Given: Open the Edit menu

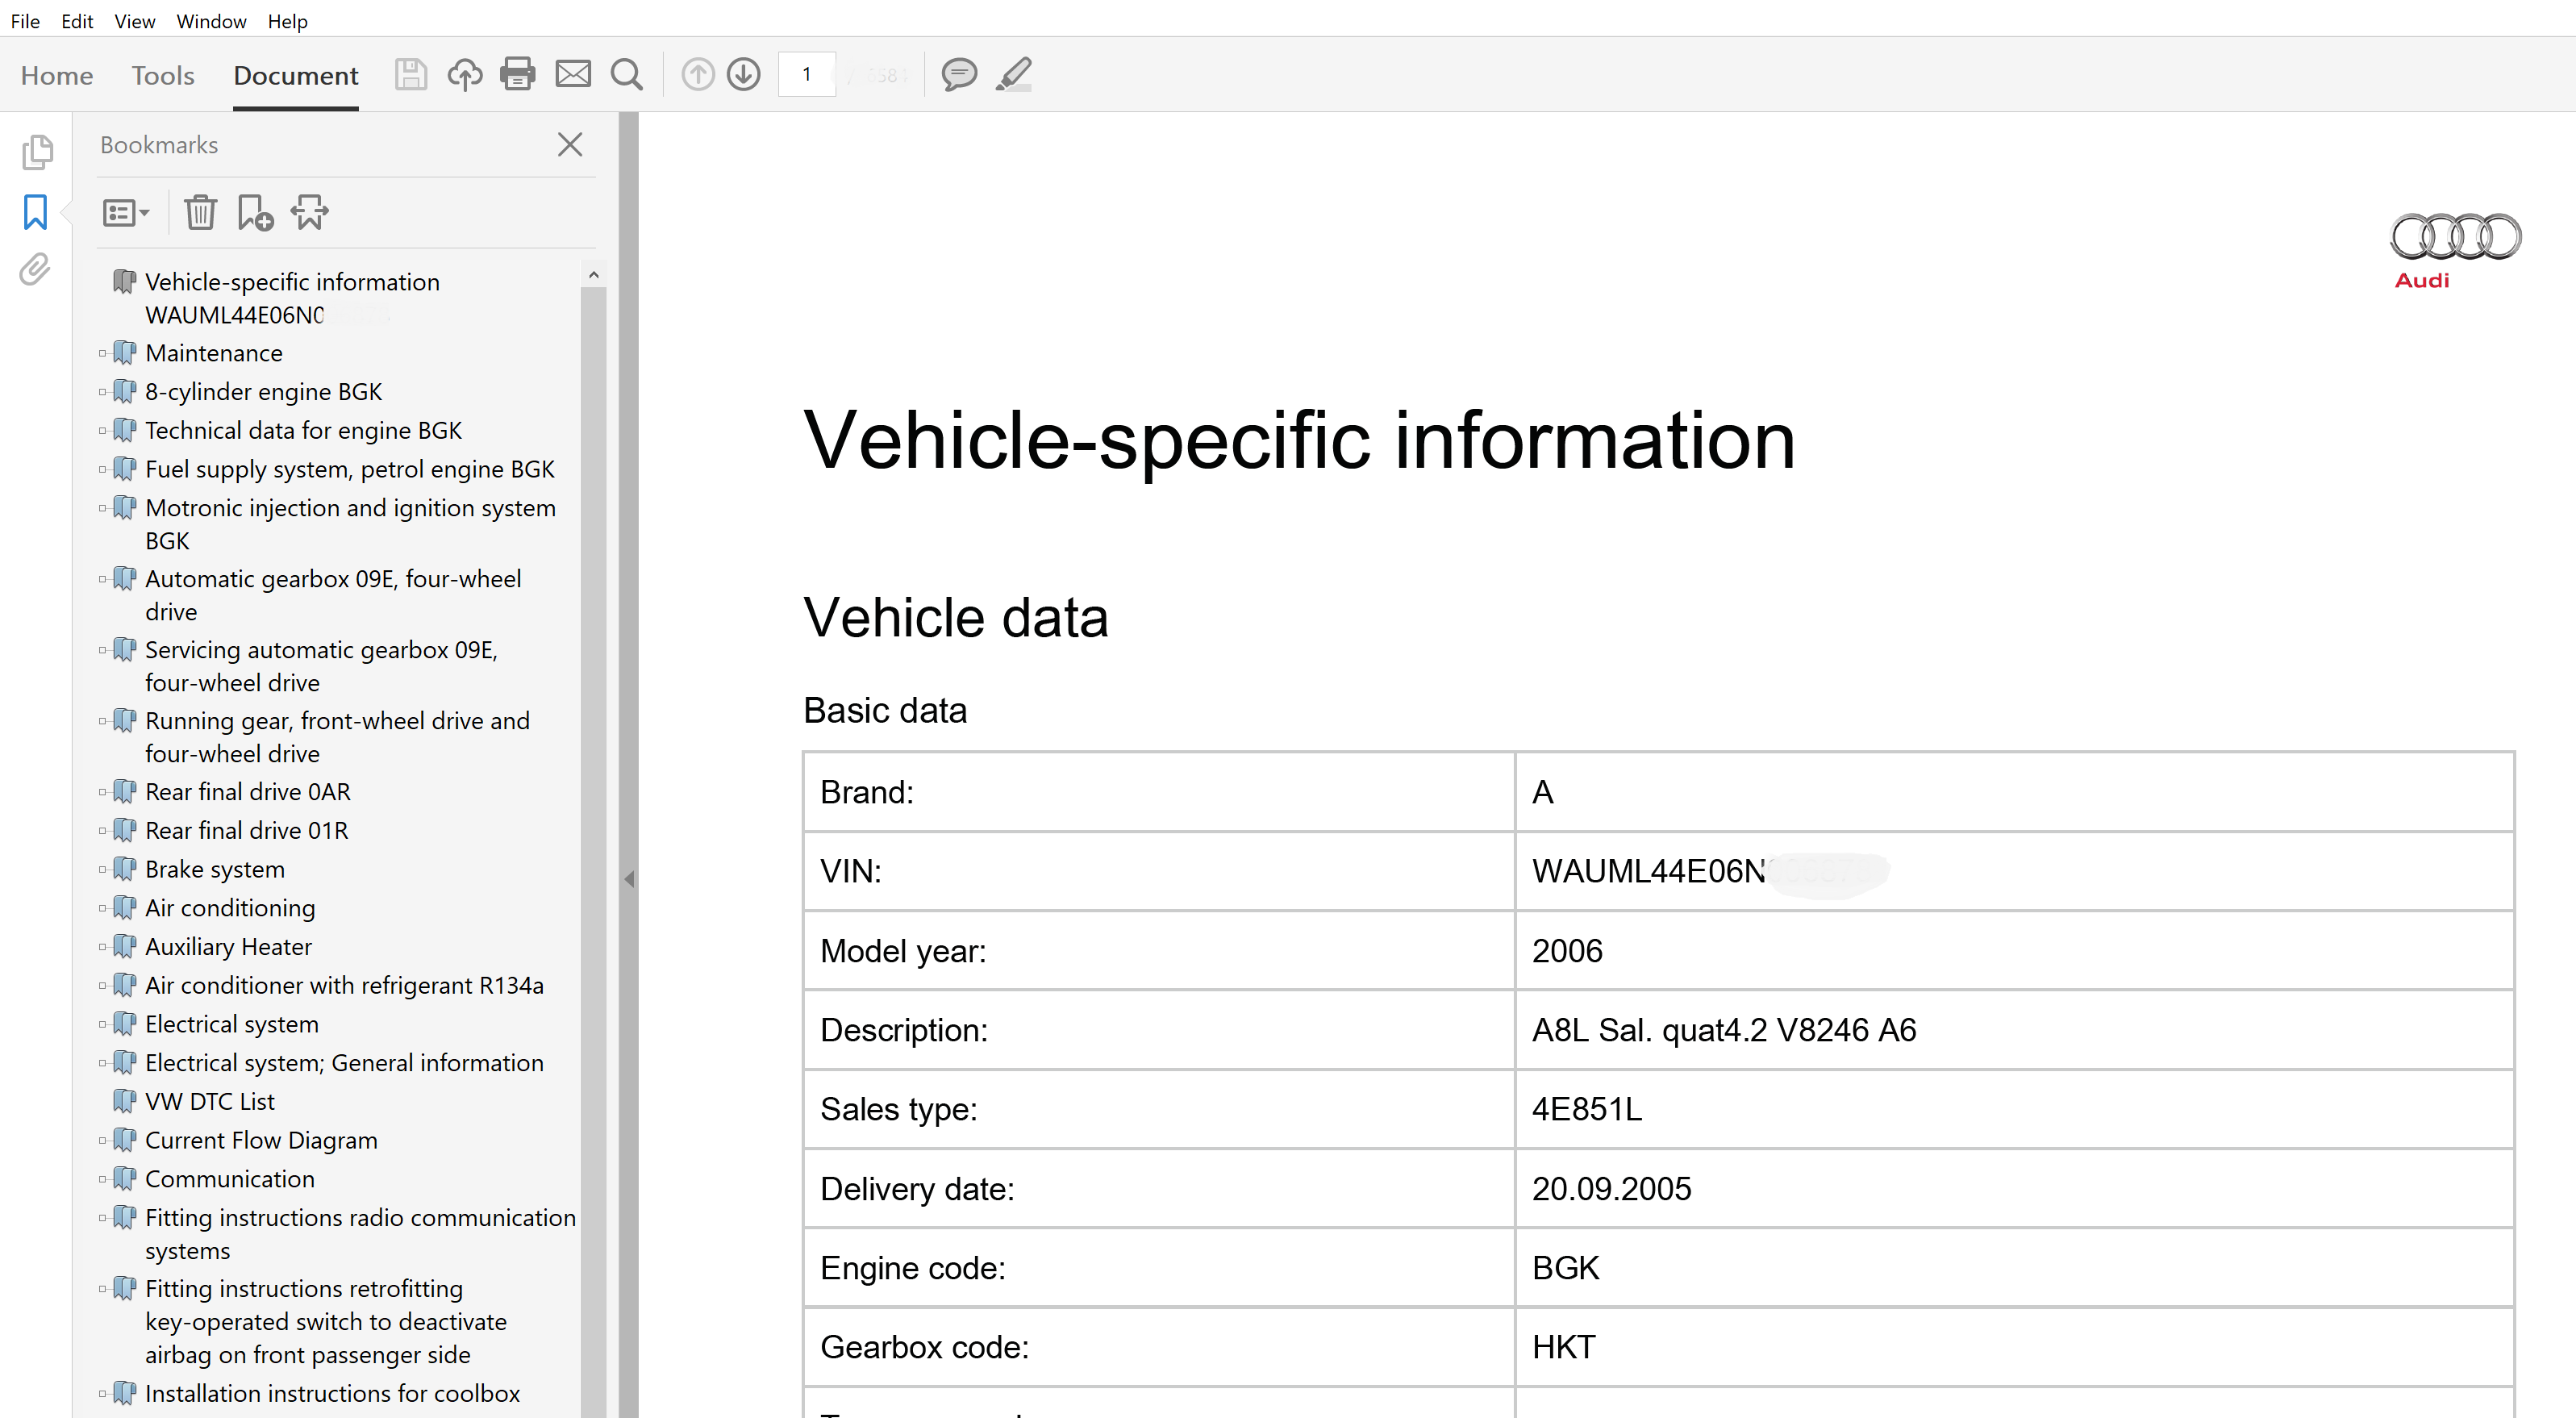Looking at the screenshot, I should point(76,21).
